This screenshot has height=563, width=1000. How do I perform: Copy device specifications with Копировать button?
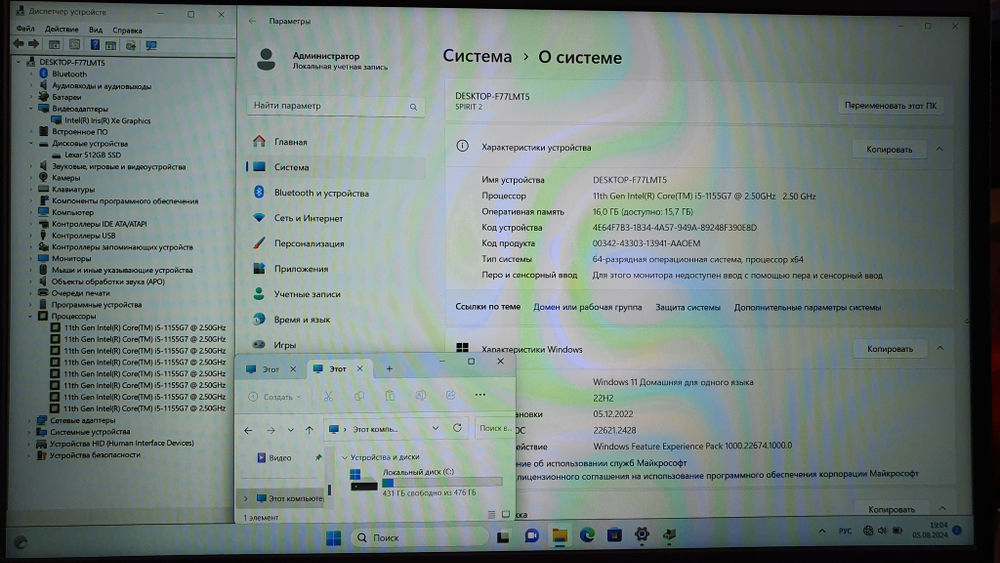pos(889,149)
